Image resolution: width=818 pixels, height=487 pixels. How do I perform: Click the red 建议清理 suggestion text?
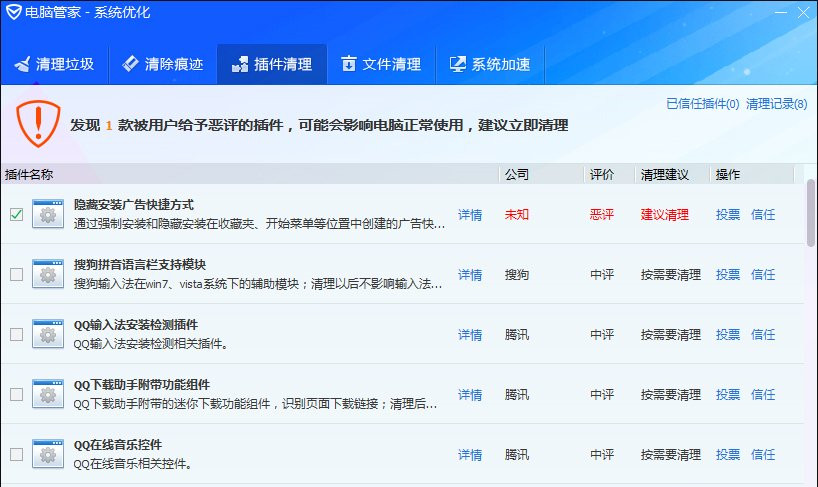[x=665, y=215]
